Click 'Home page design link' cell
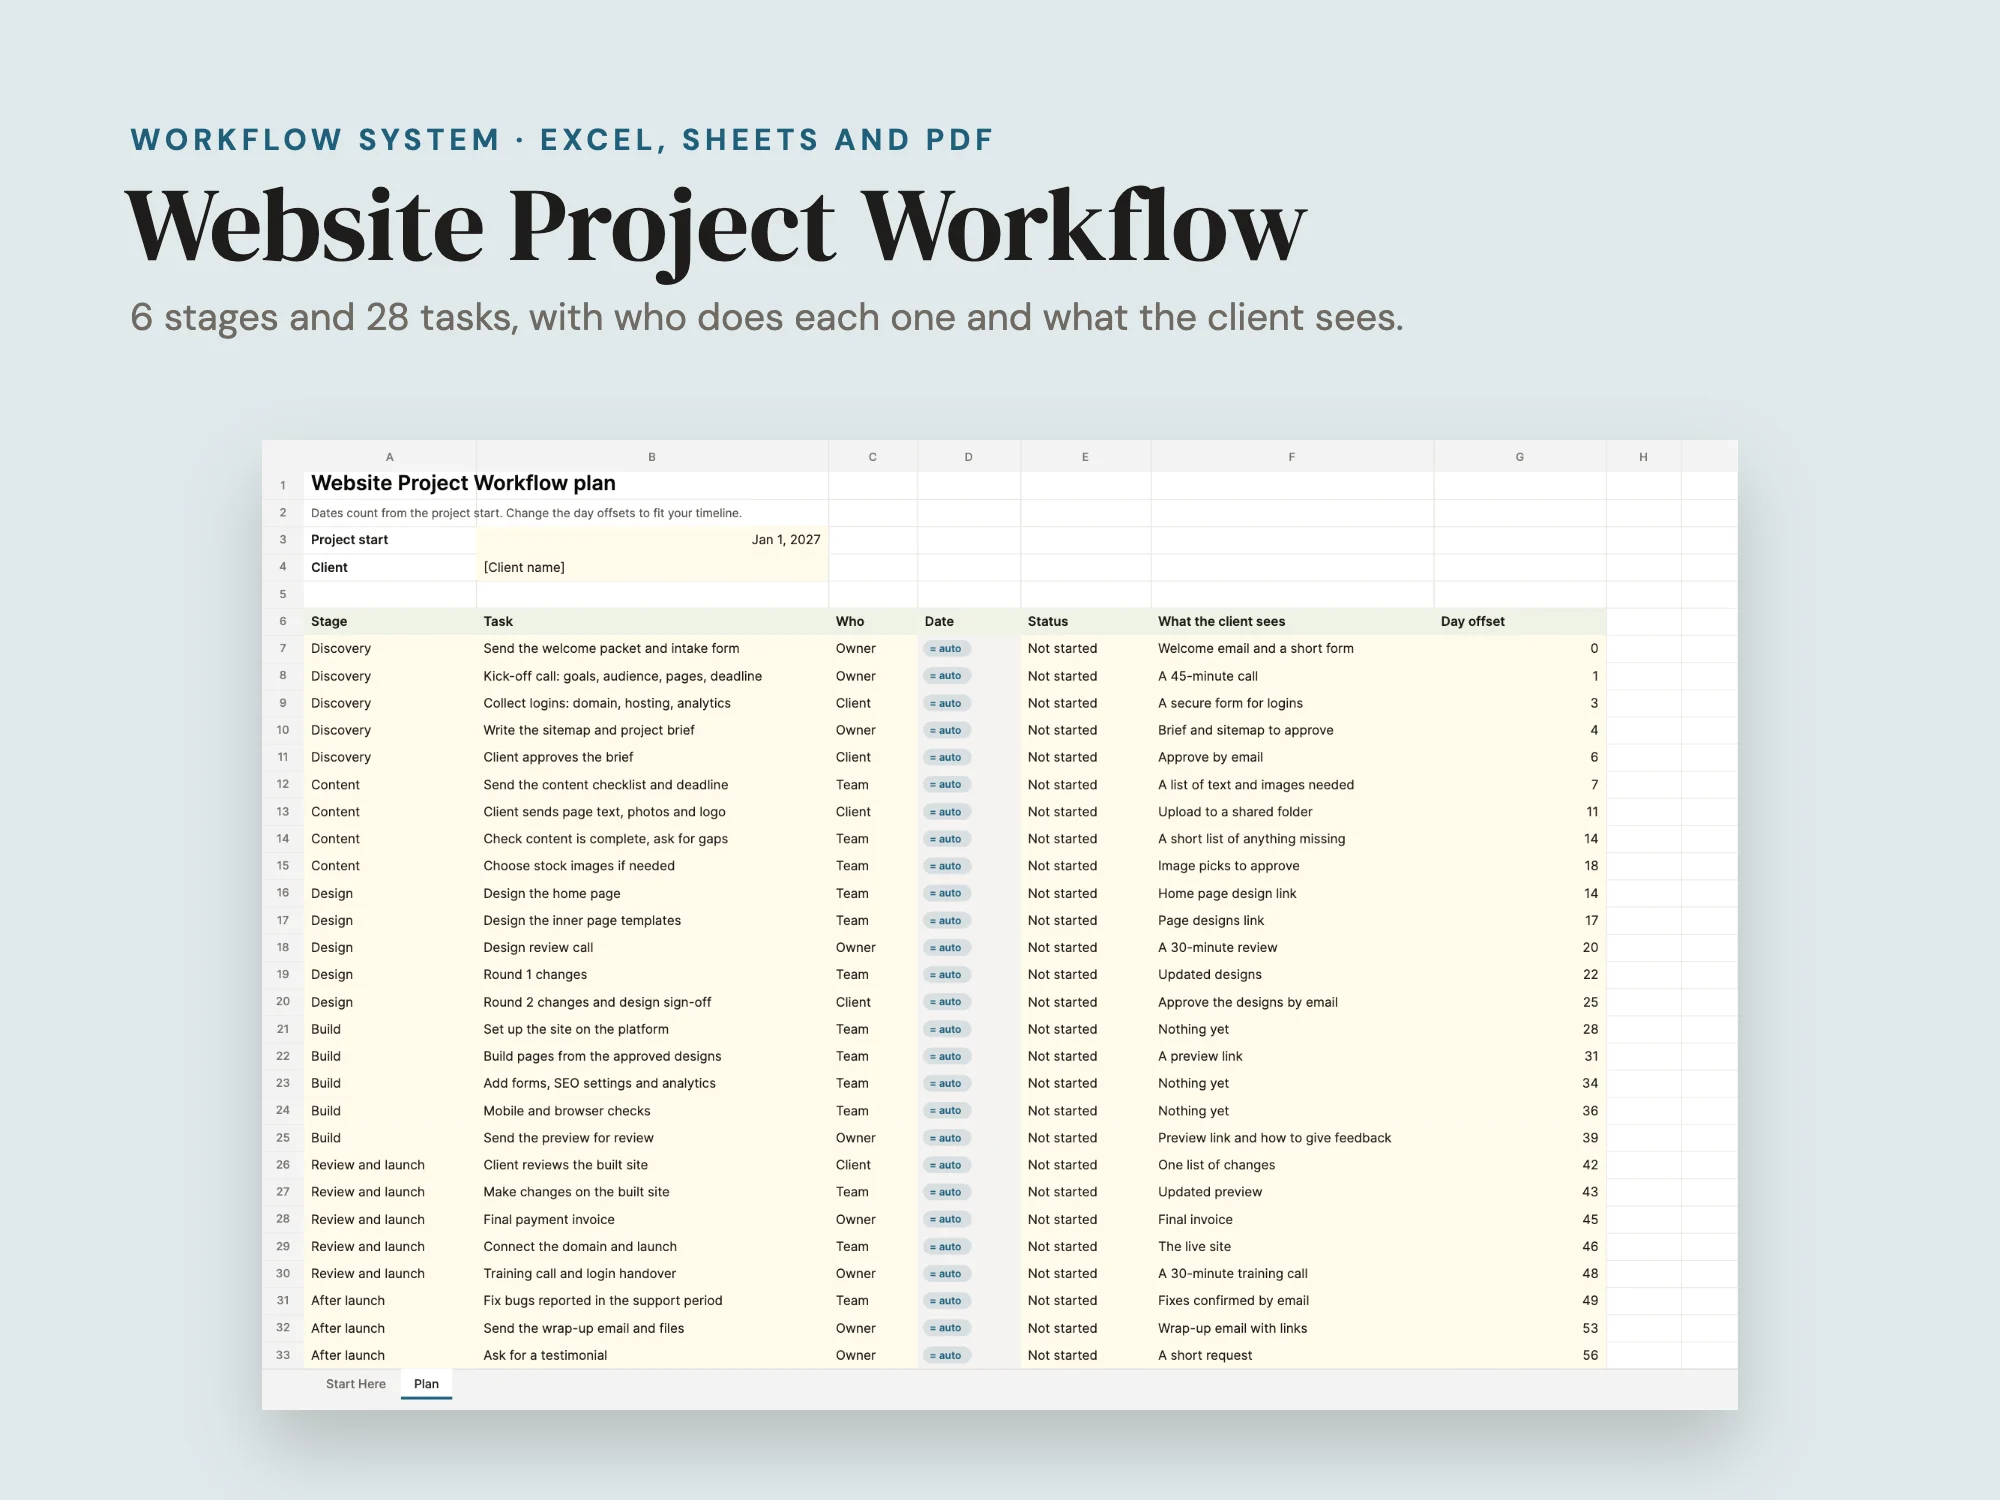The height and width of the screenshot is (1500, 2000). pyautogui.click(x=1292, y=893)
